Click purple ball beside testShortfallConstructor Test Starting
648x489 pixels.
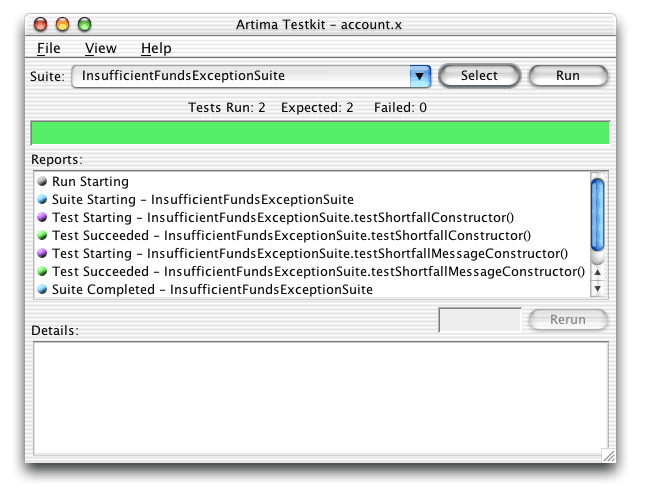pos(42,217)
